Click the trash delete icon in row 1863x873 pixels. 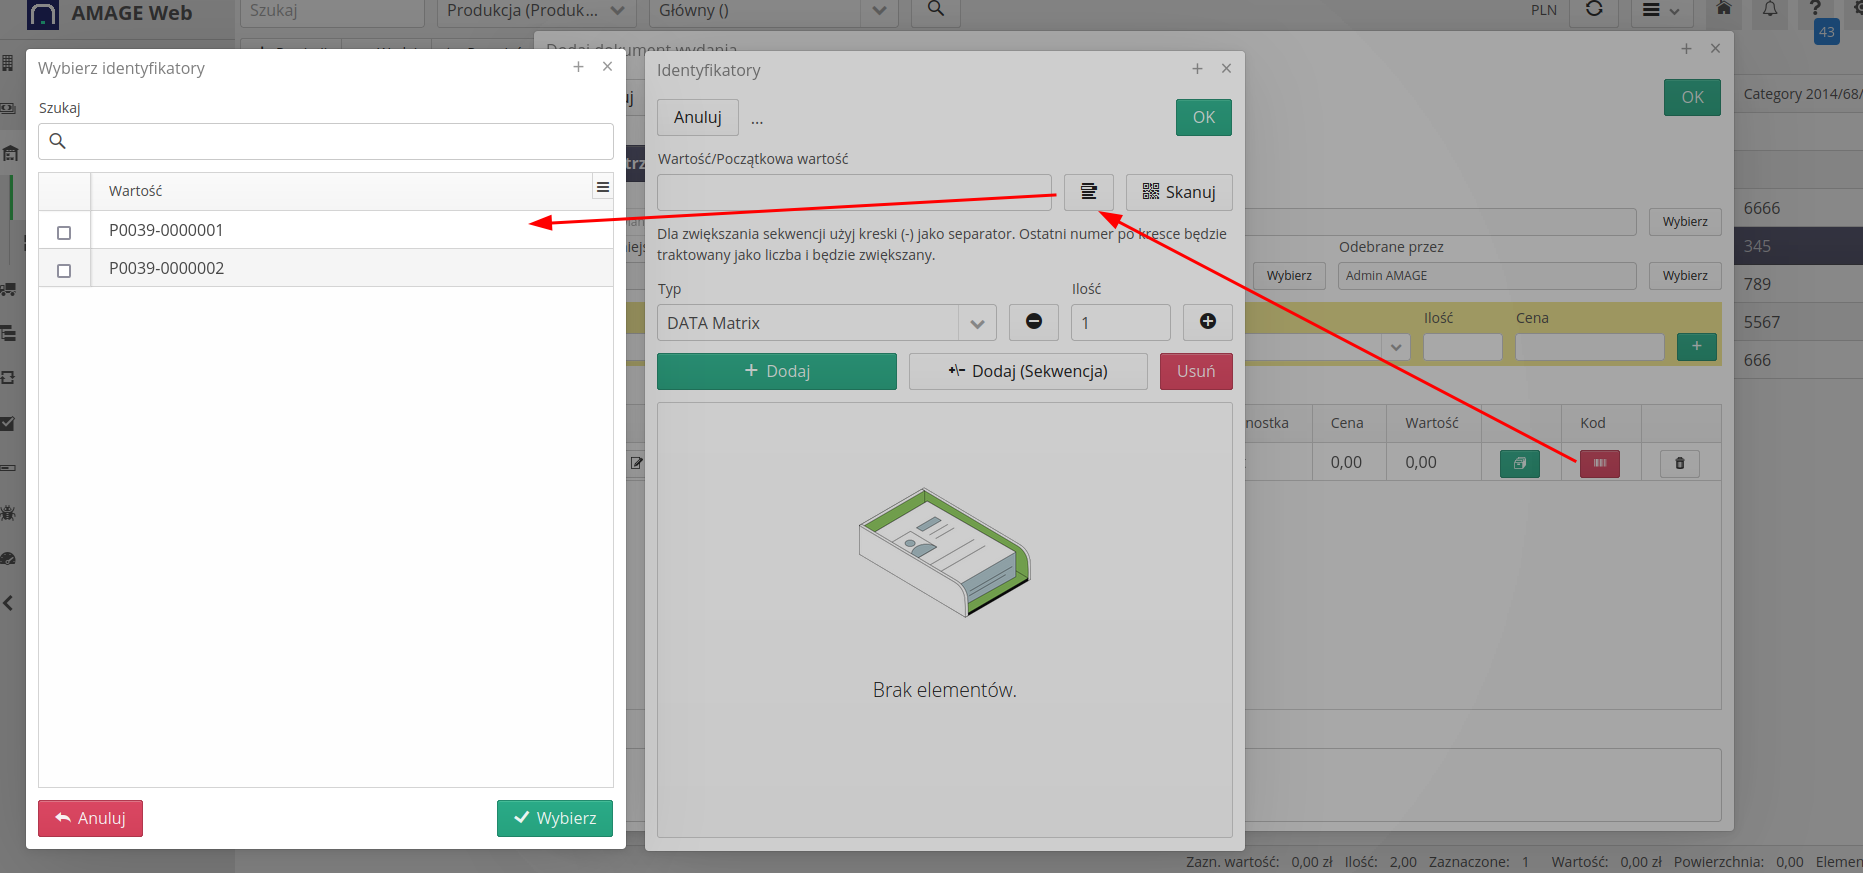pos(1679,463)
